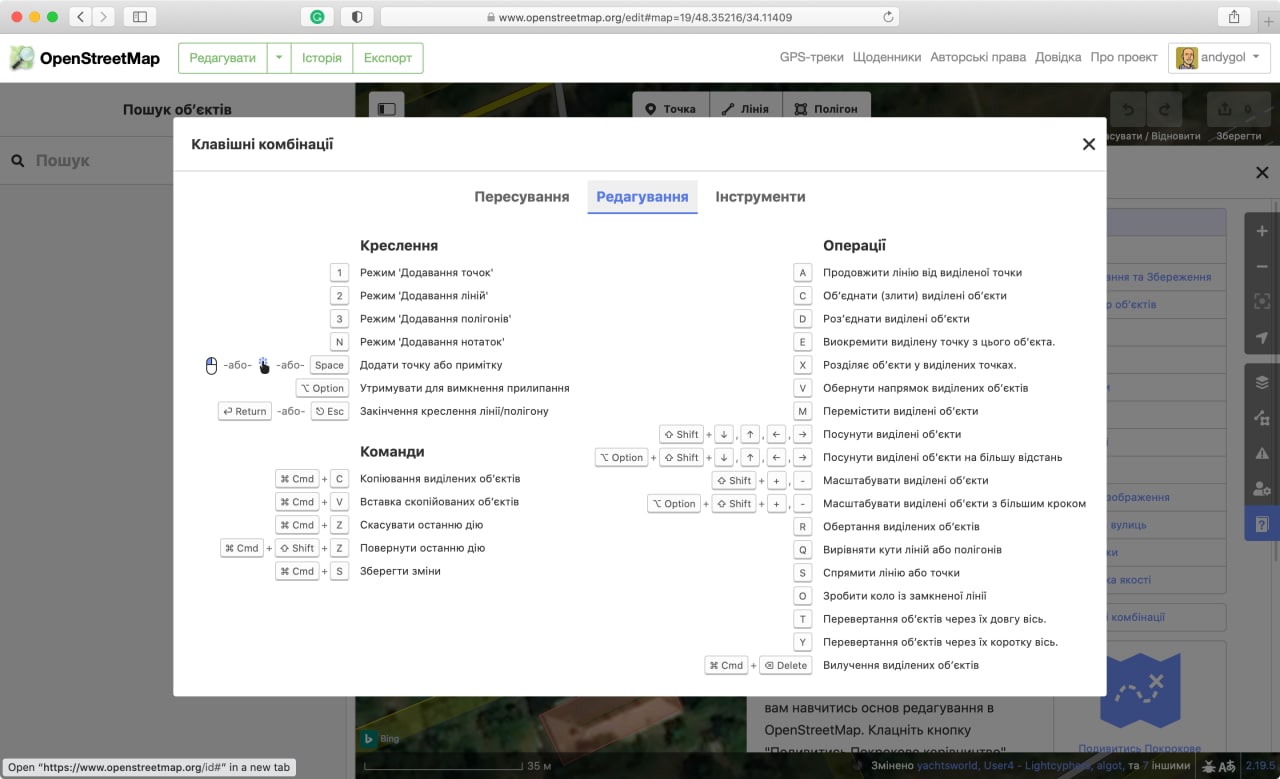
Task: Open the Довідка link
Action: tap(1058, 57)
